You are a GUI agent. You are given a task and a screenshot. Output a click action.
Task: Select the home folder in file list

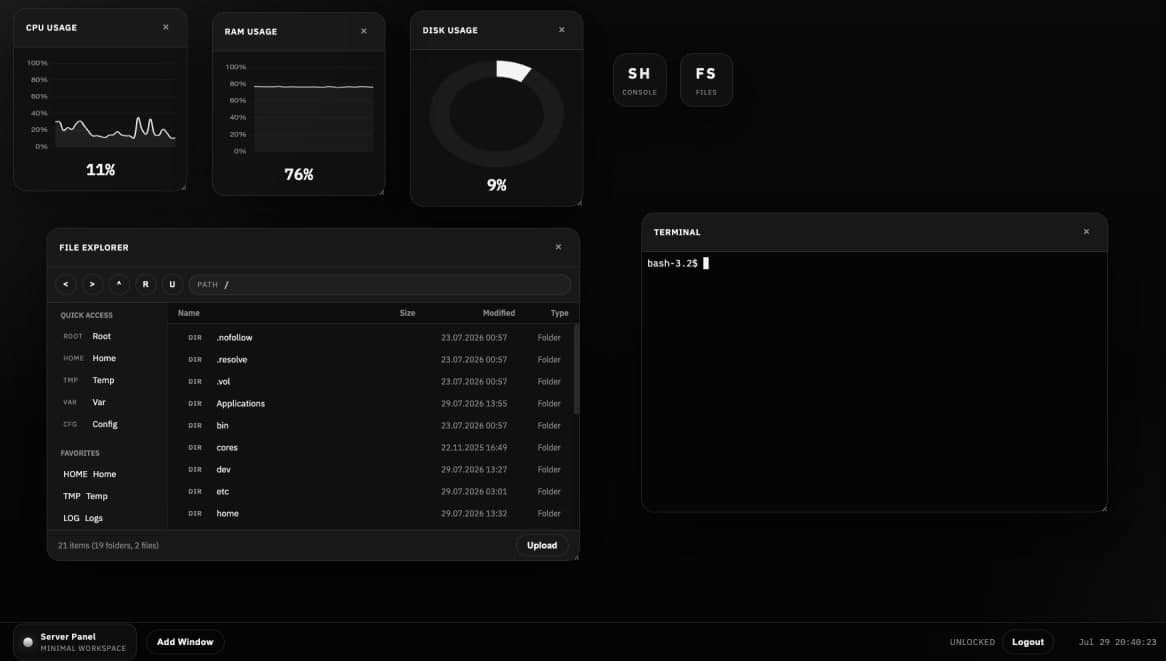372,514
